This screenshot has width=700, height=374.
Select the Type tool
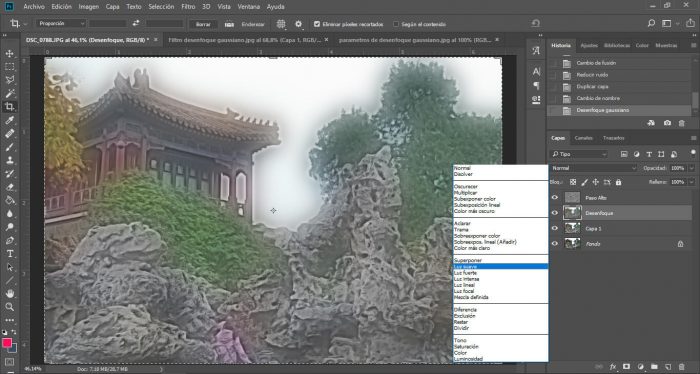9,253
